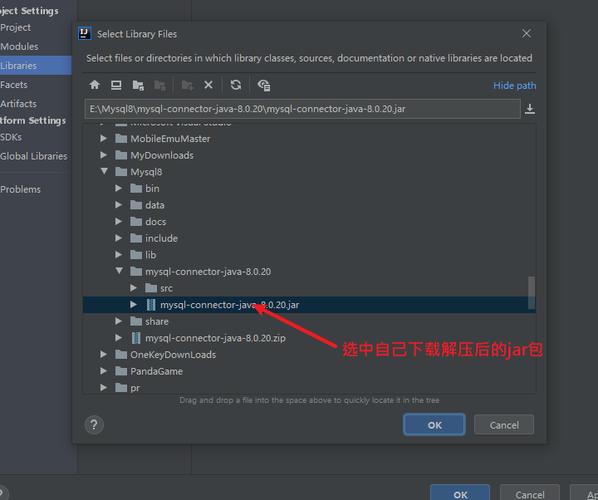
Task: Expand the bin folder
Action: 119,188
